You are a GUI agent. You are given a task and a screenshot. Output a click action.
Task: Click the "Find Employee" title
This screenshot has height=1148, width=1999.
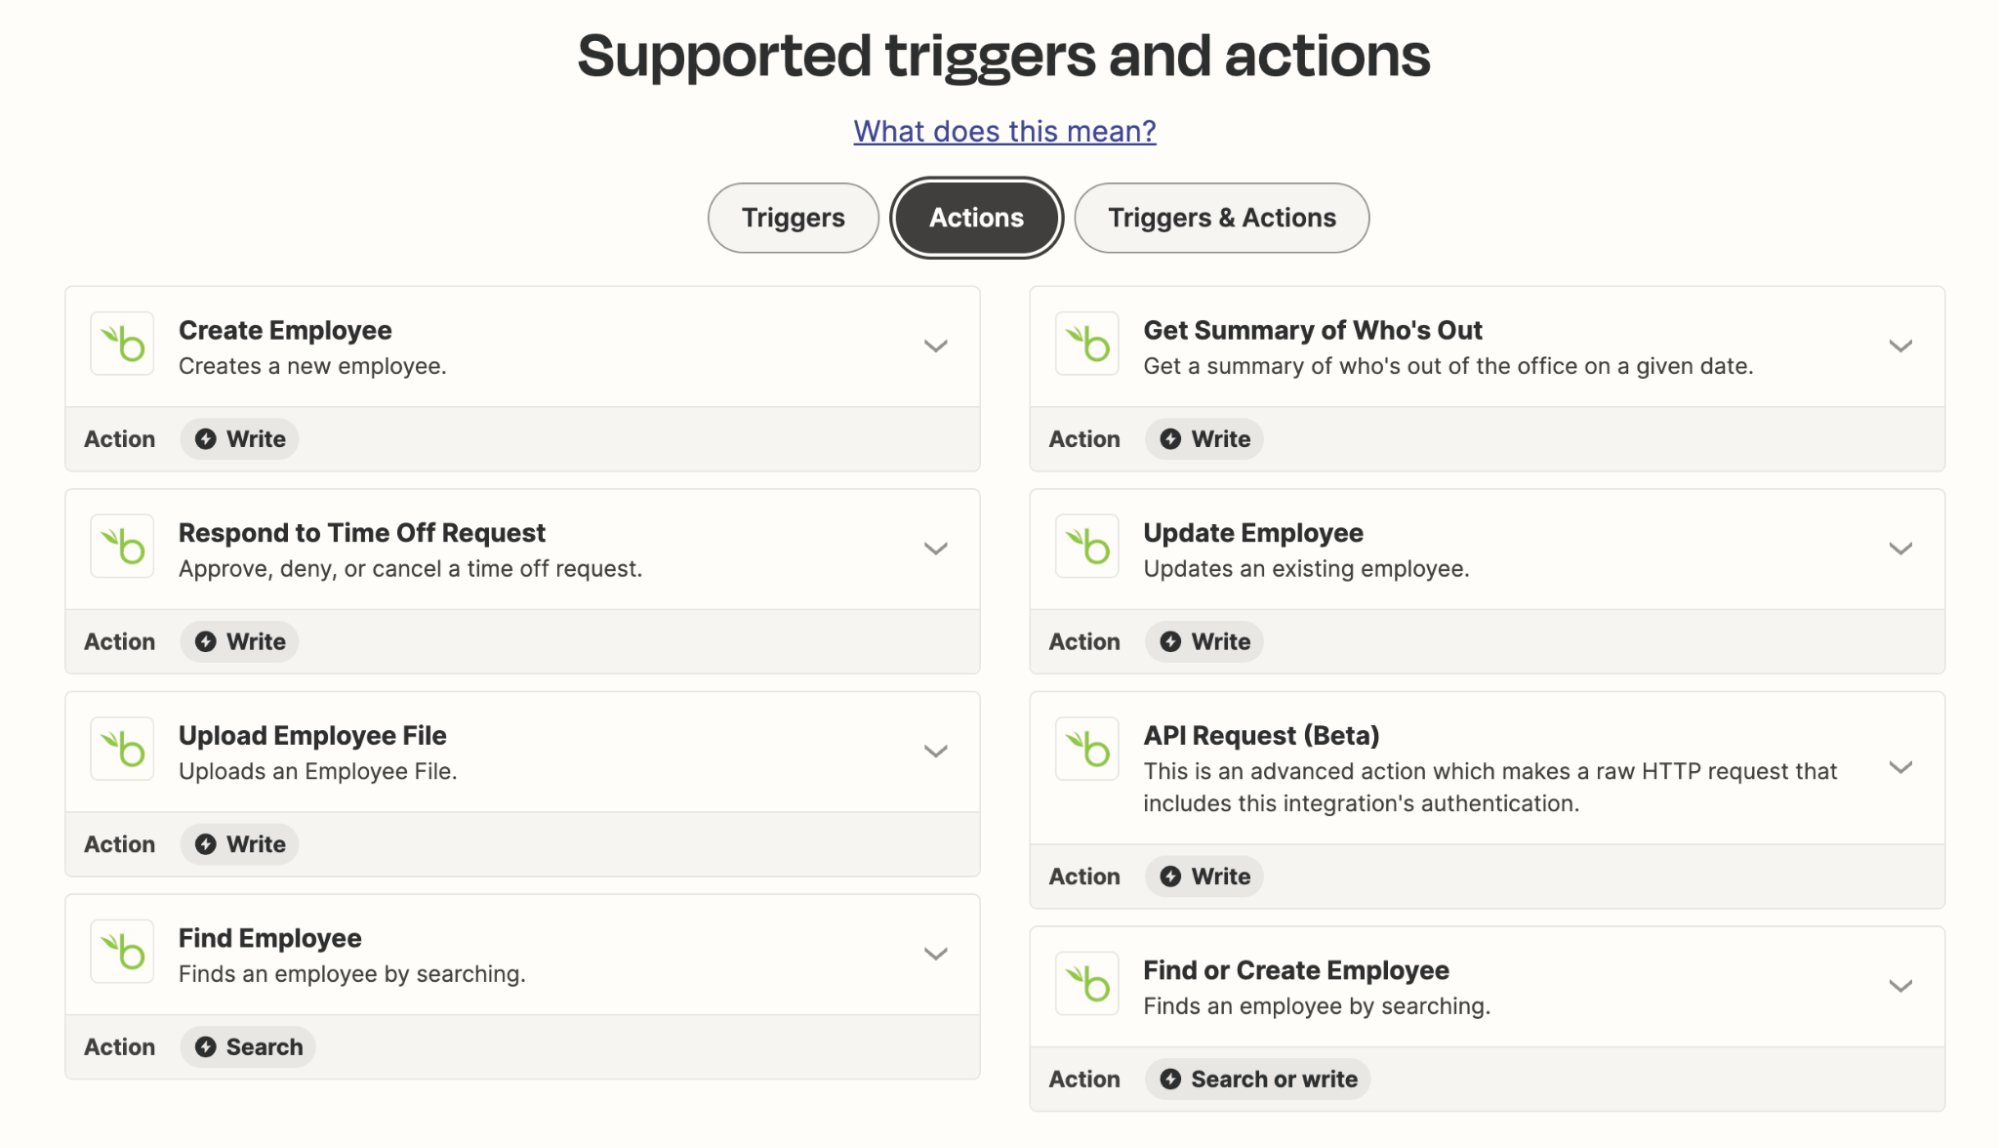pyautogui.click(x=270, y=938)
